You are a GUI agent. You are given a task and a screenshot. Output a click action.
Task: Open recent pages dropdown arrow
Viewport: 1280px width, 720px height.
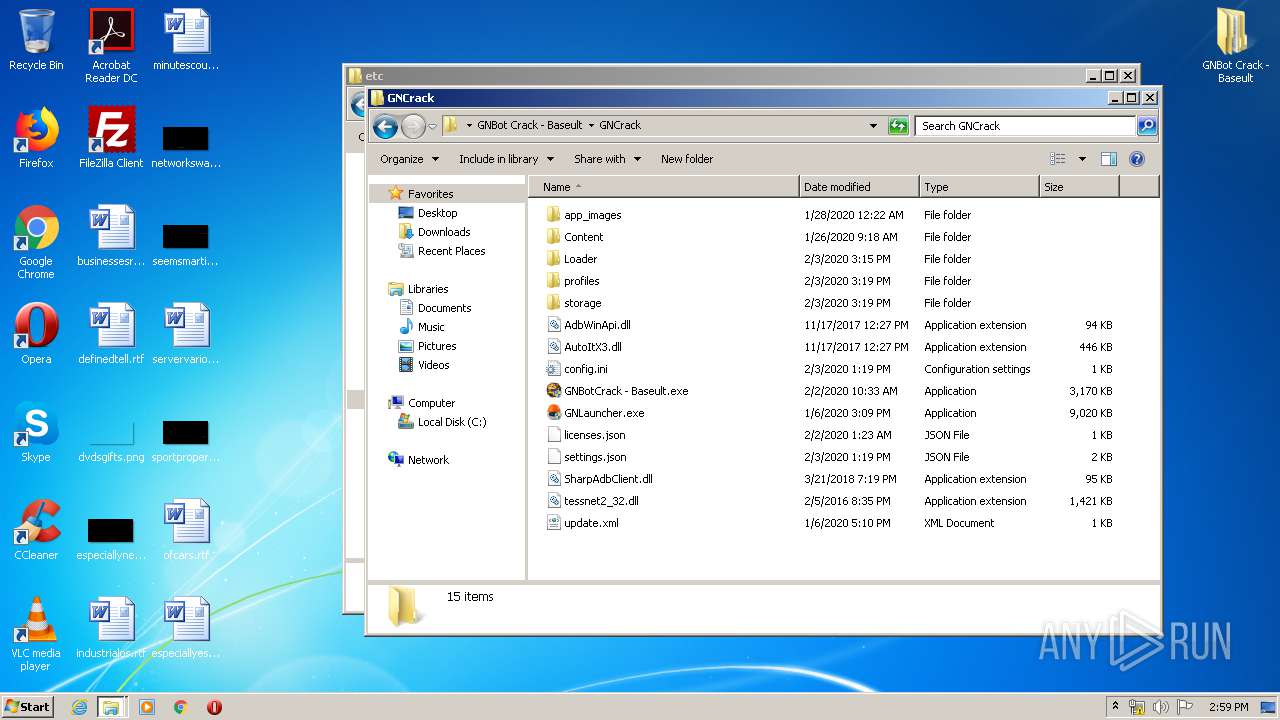coord(432,127)
